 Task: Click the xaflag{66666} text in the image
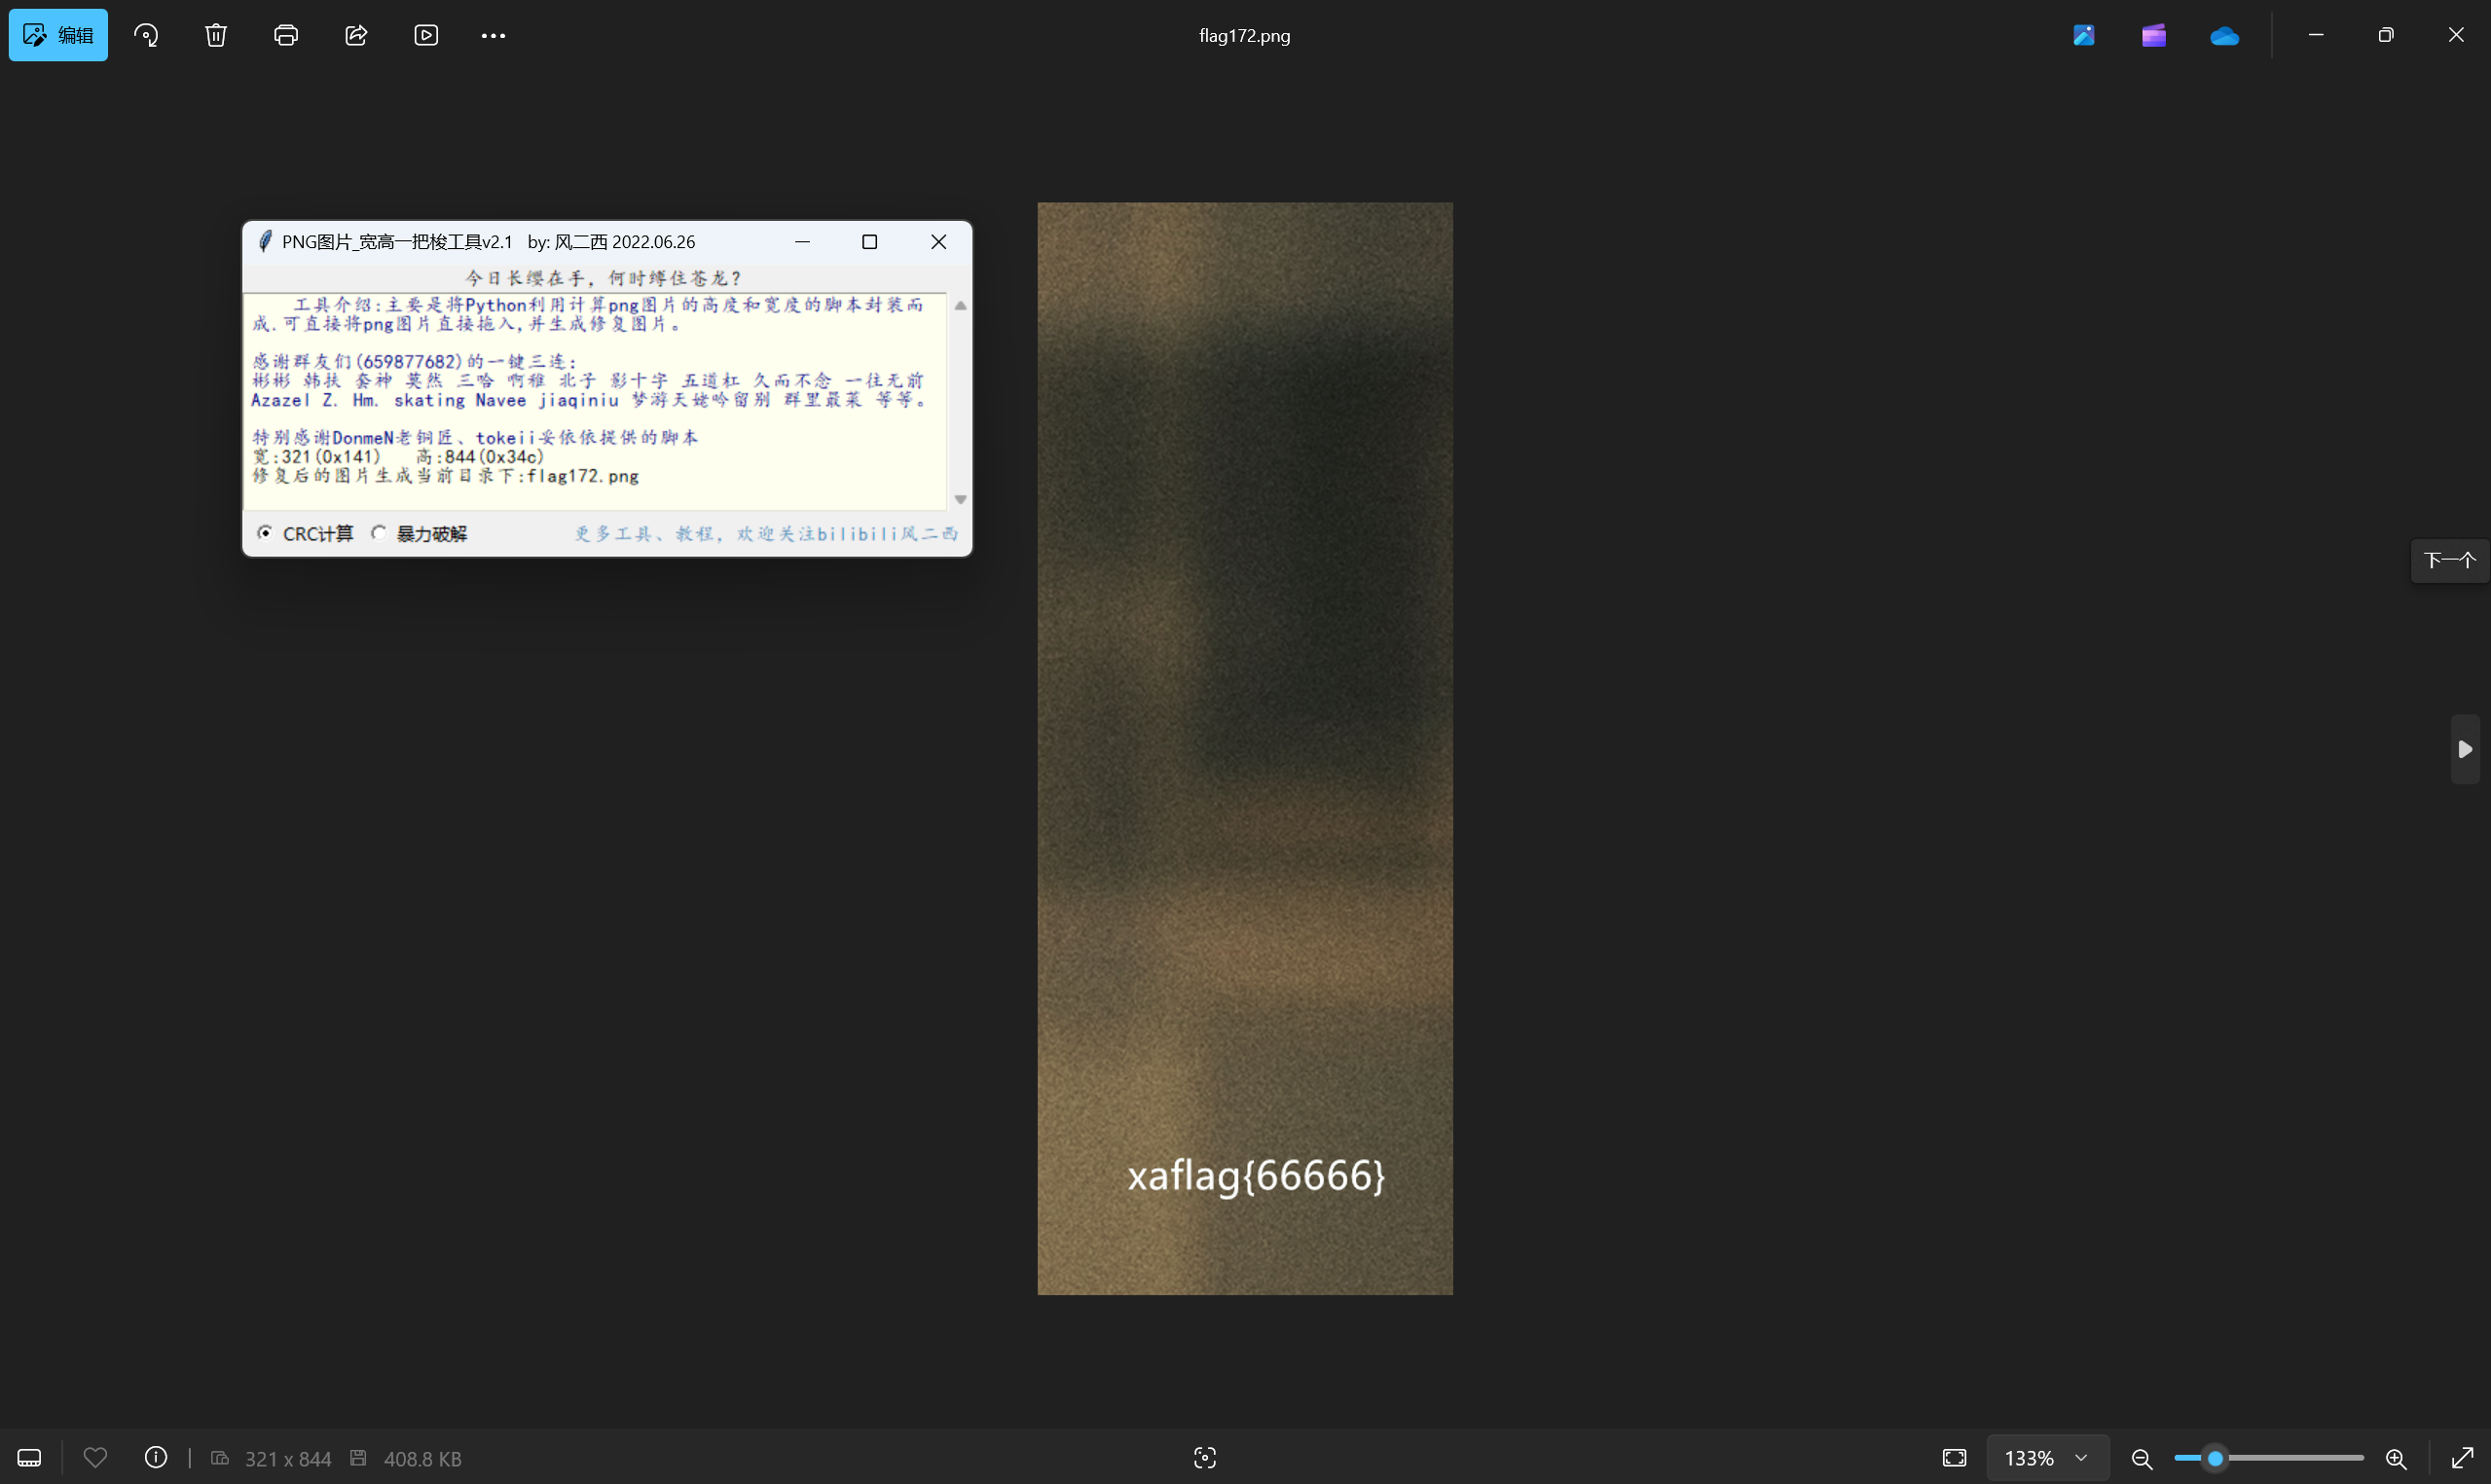pos(1256,1176)
